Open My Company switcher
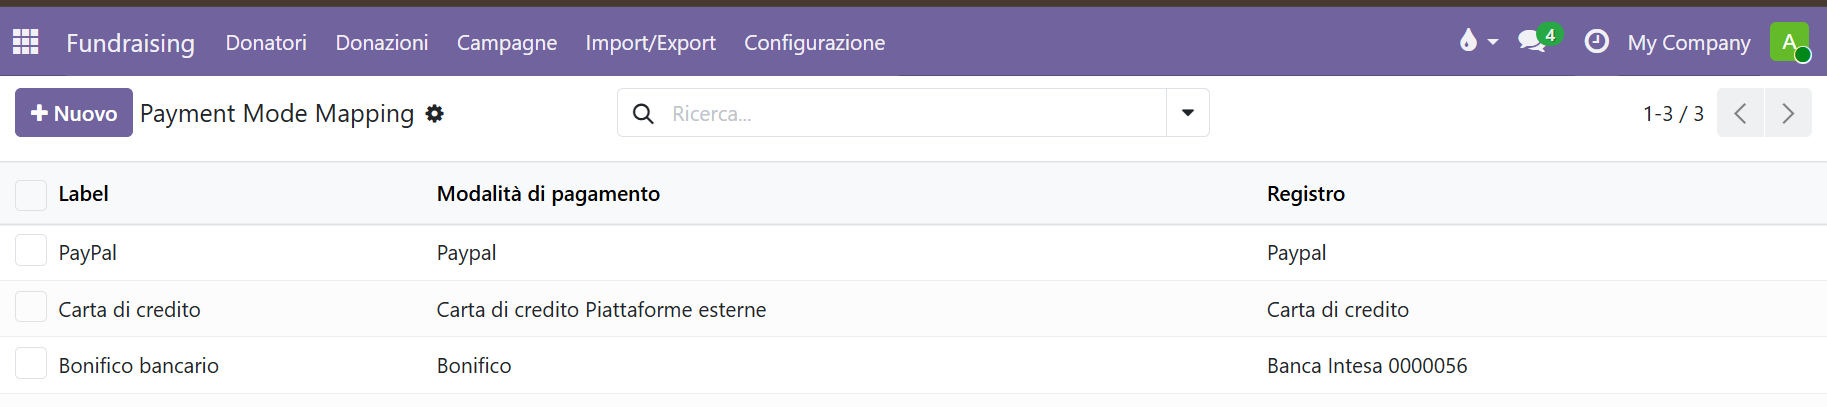The height and width of the screenshot is (407, 1827). tap(1689, 42)
